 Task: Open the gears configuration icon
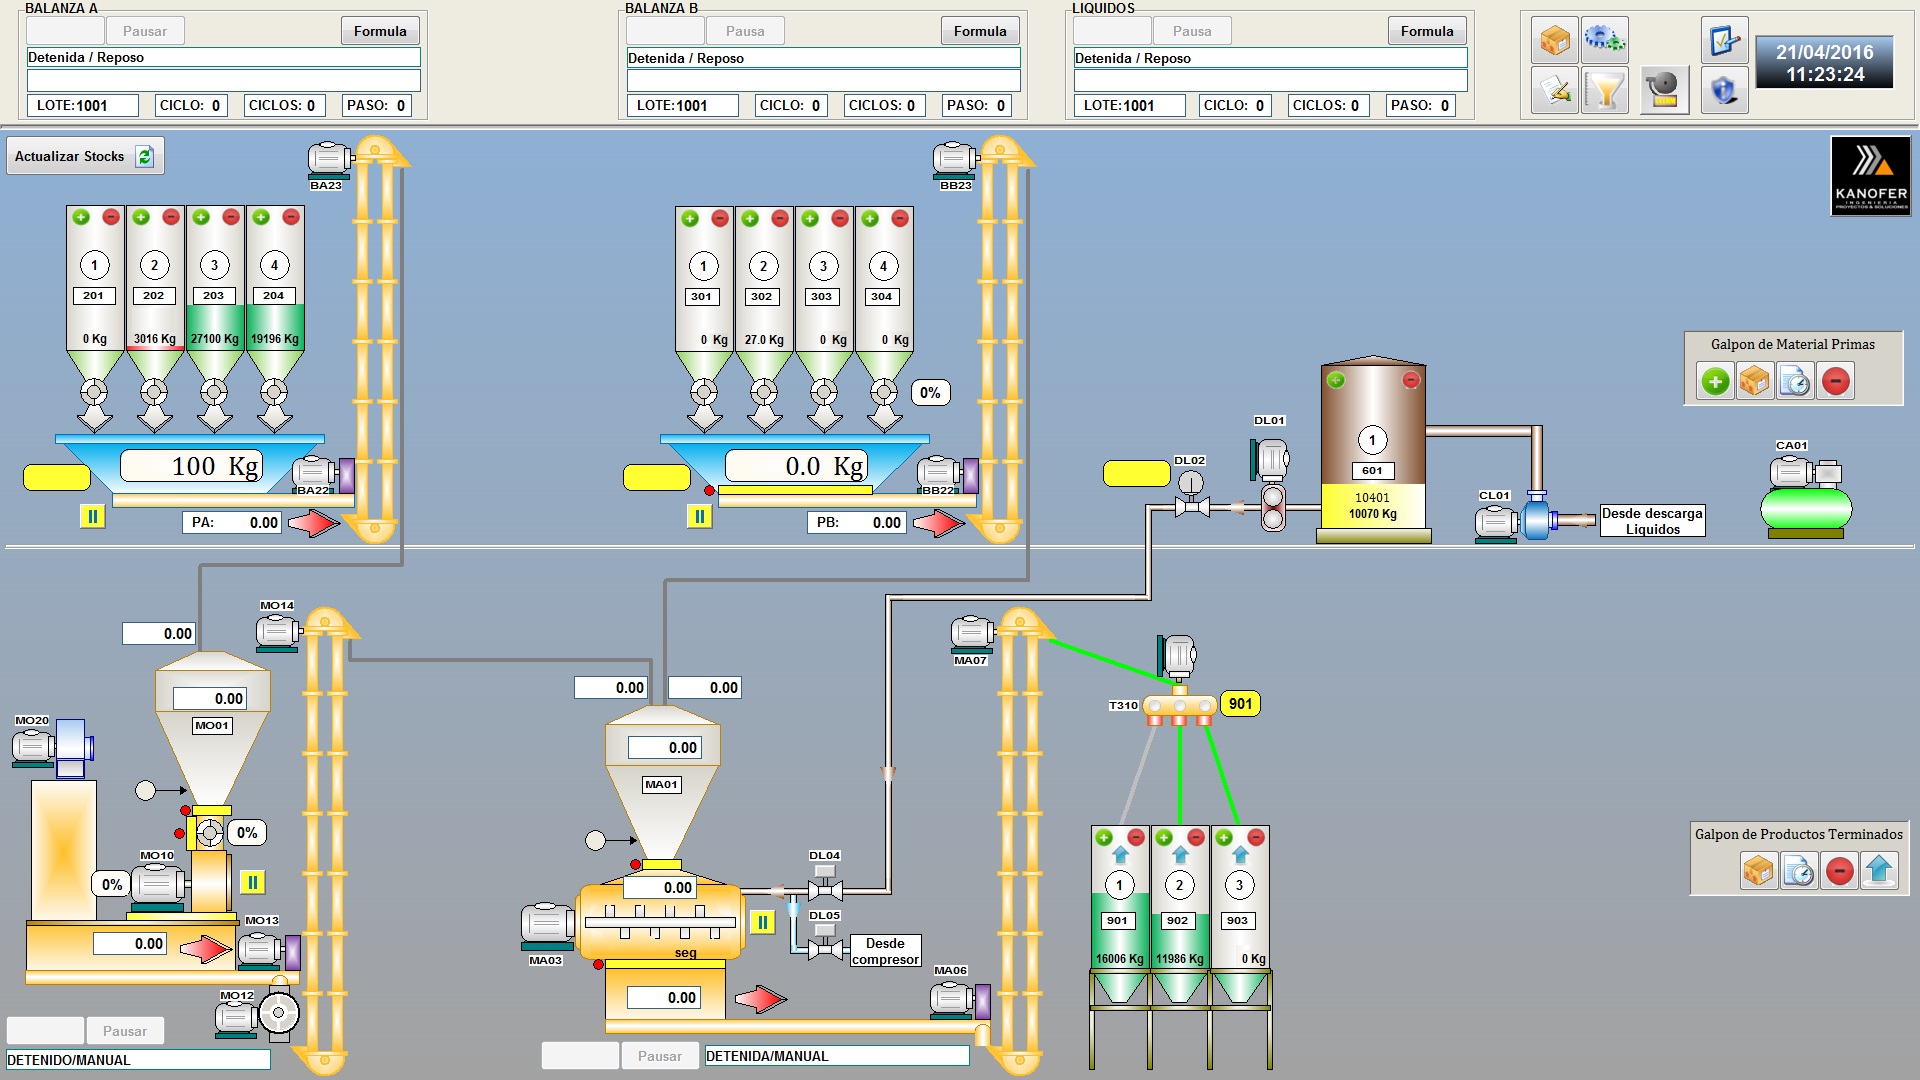[1605, 40]
